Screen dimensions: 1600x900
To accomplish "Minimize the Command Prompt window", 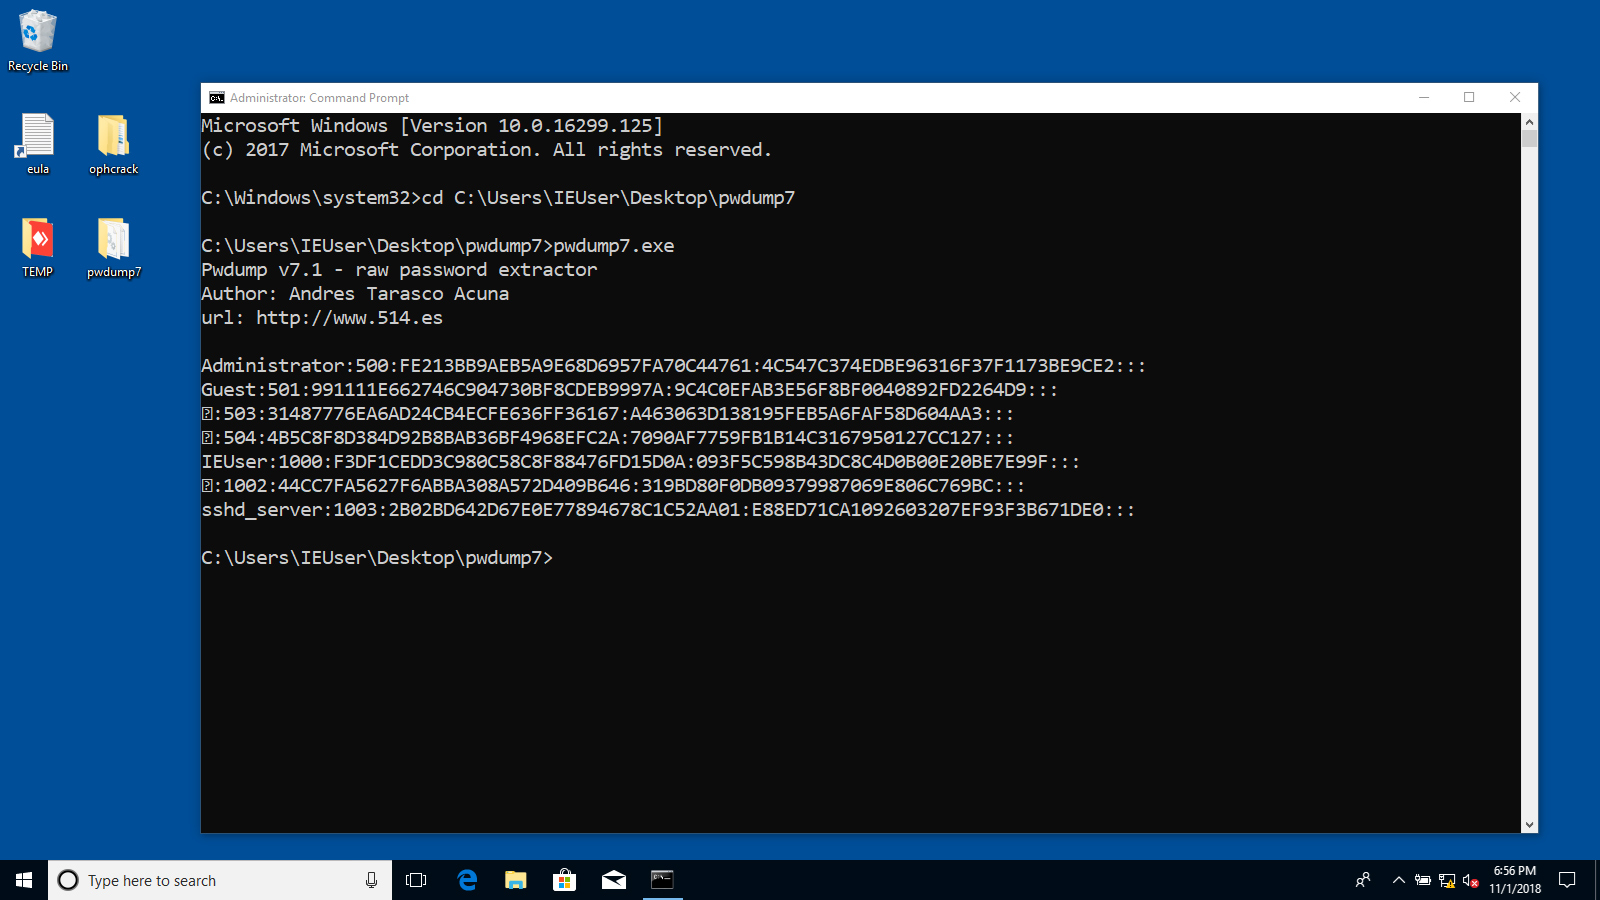I will click(x=1423, y=98).
